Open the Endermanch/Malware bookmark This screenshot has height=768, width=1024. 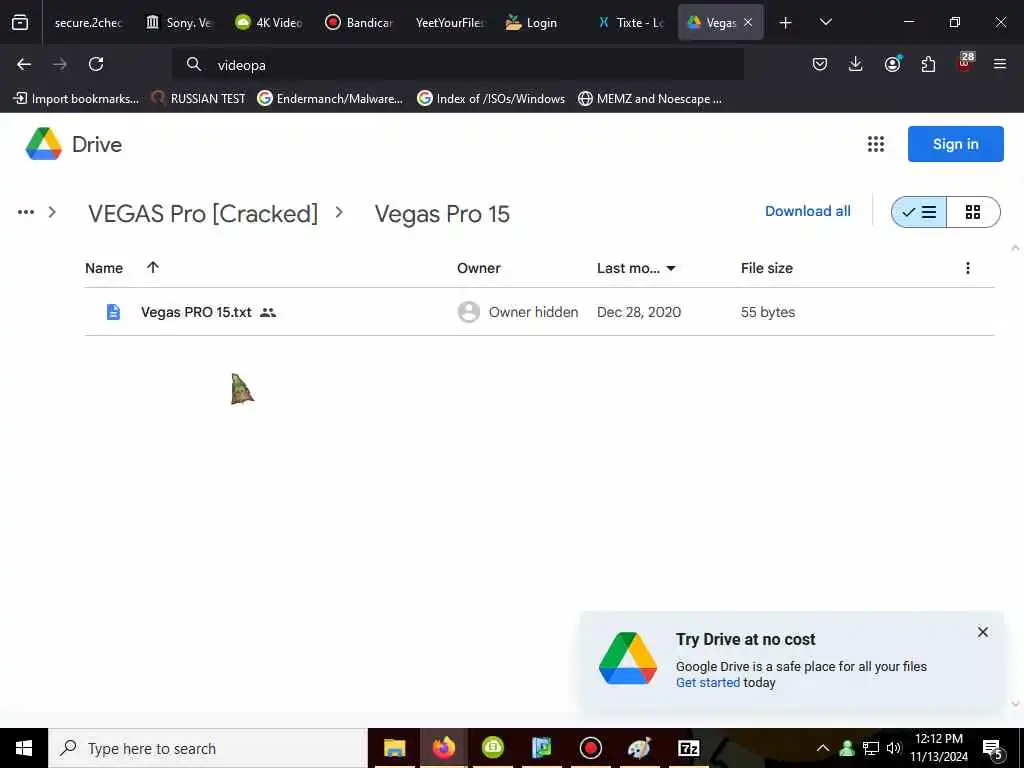click(x=330, y=99)
